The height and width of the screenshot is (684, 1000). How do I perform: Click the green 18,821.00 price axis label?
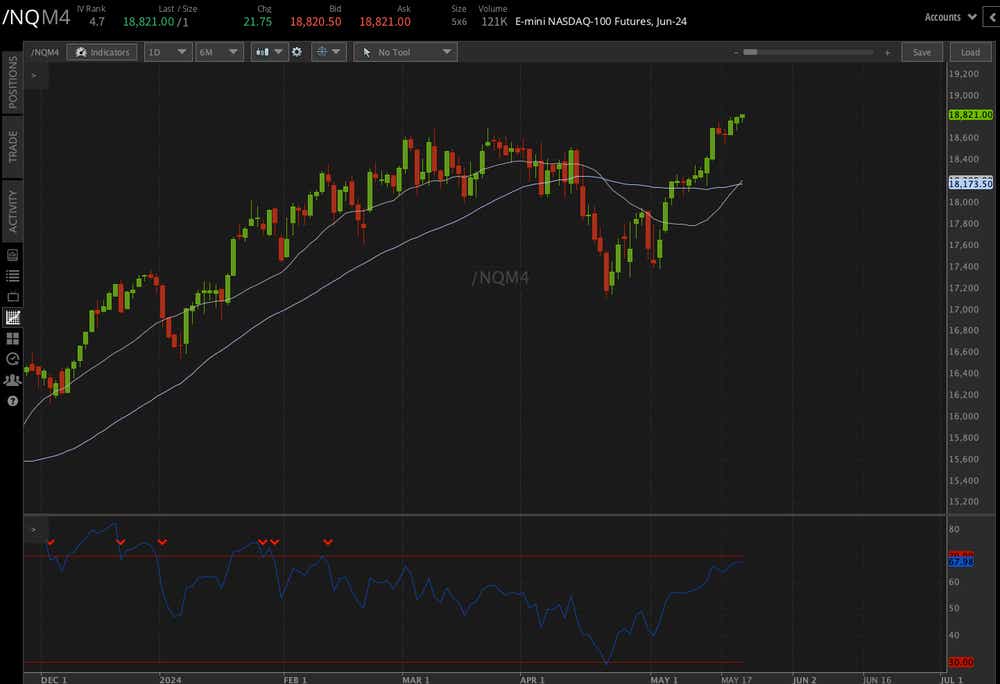[x=971, y=115]
